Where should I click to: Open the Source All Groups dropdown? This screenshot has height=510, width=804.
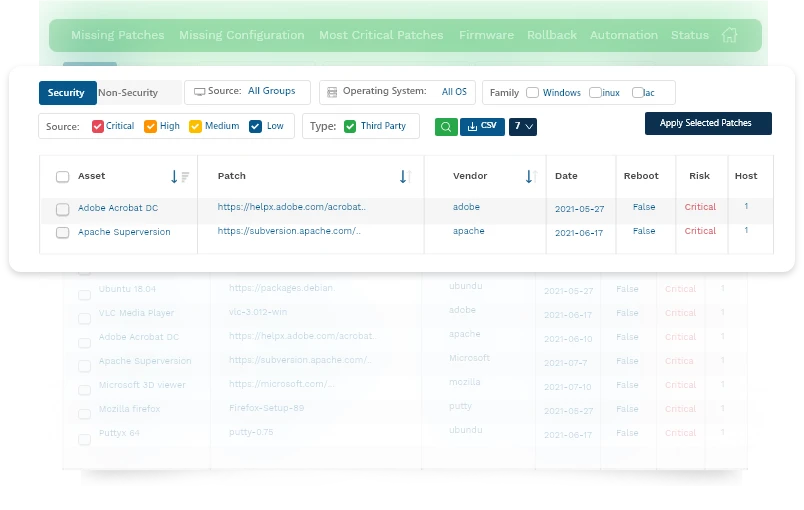pyautogui.click(x=248, y=92)
